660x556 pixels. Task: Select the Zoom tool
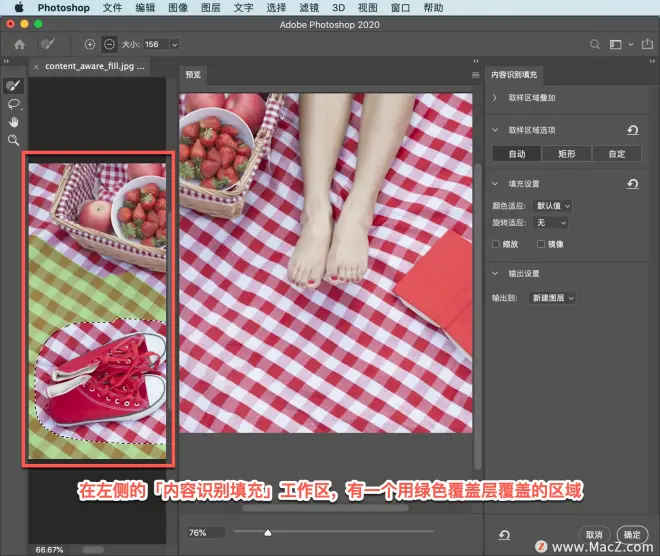pos(13,140)
